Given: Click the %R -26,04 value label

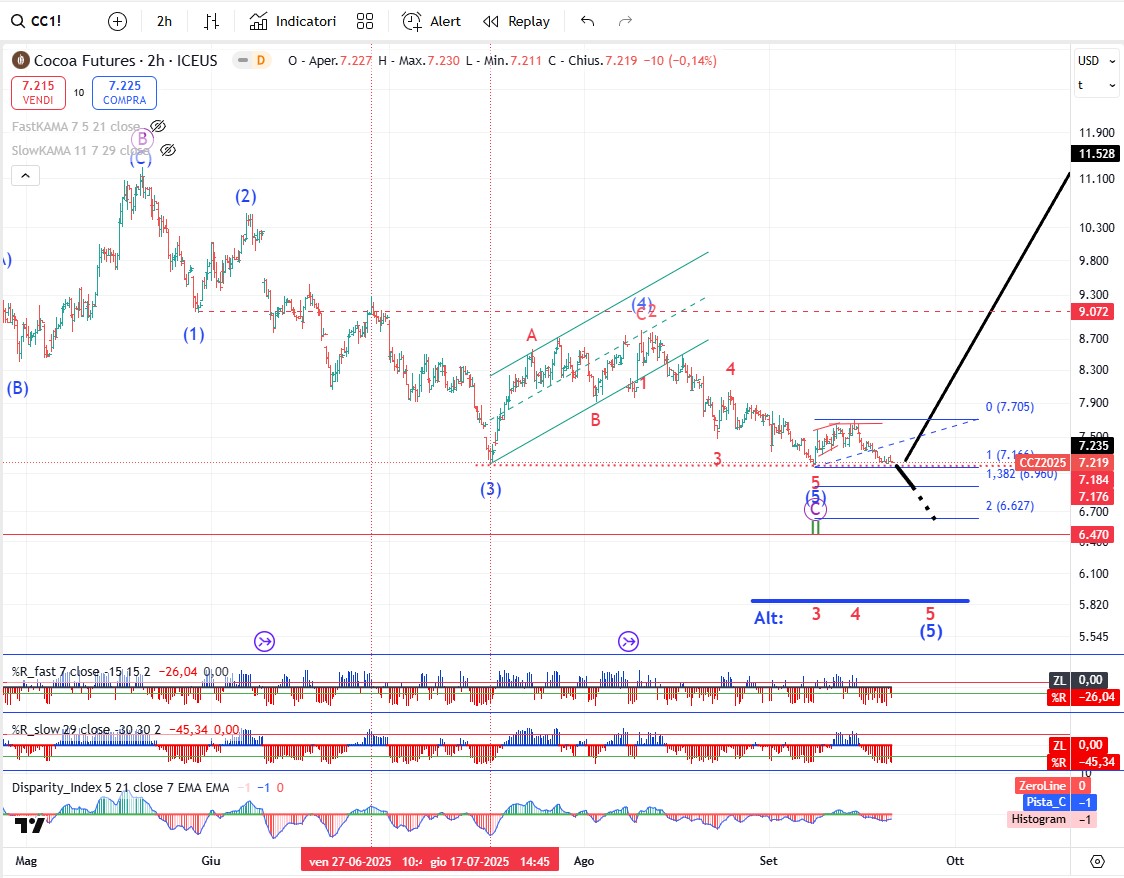Looking at the screenshot, I should (x=1082, y=697).
